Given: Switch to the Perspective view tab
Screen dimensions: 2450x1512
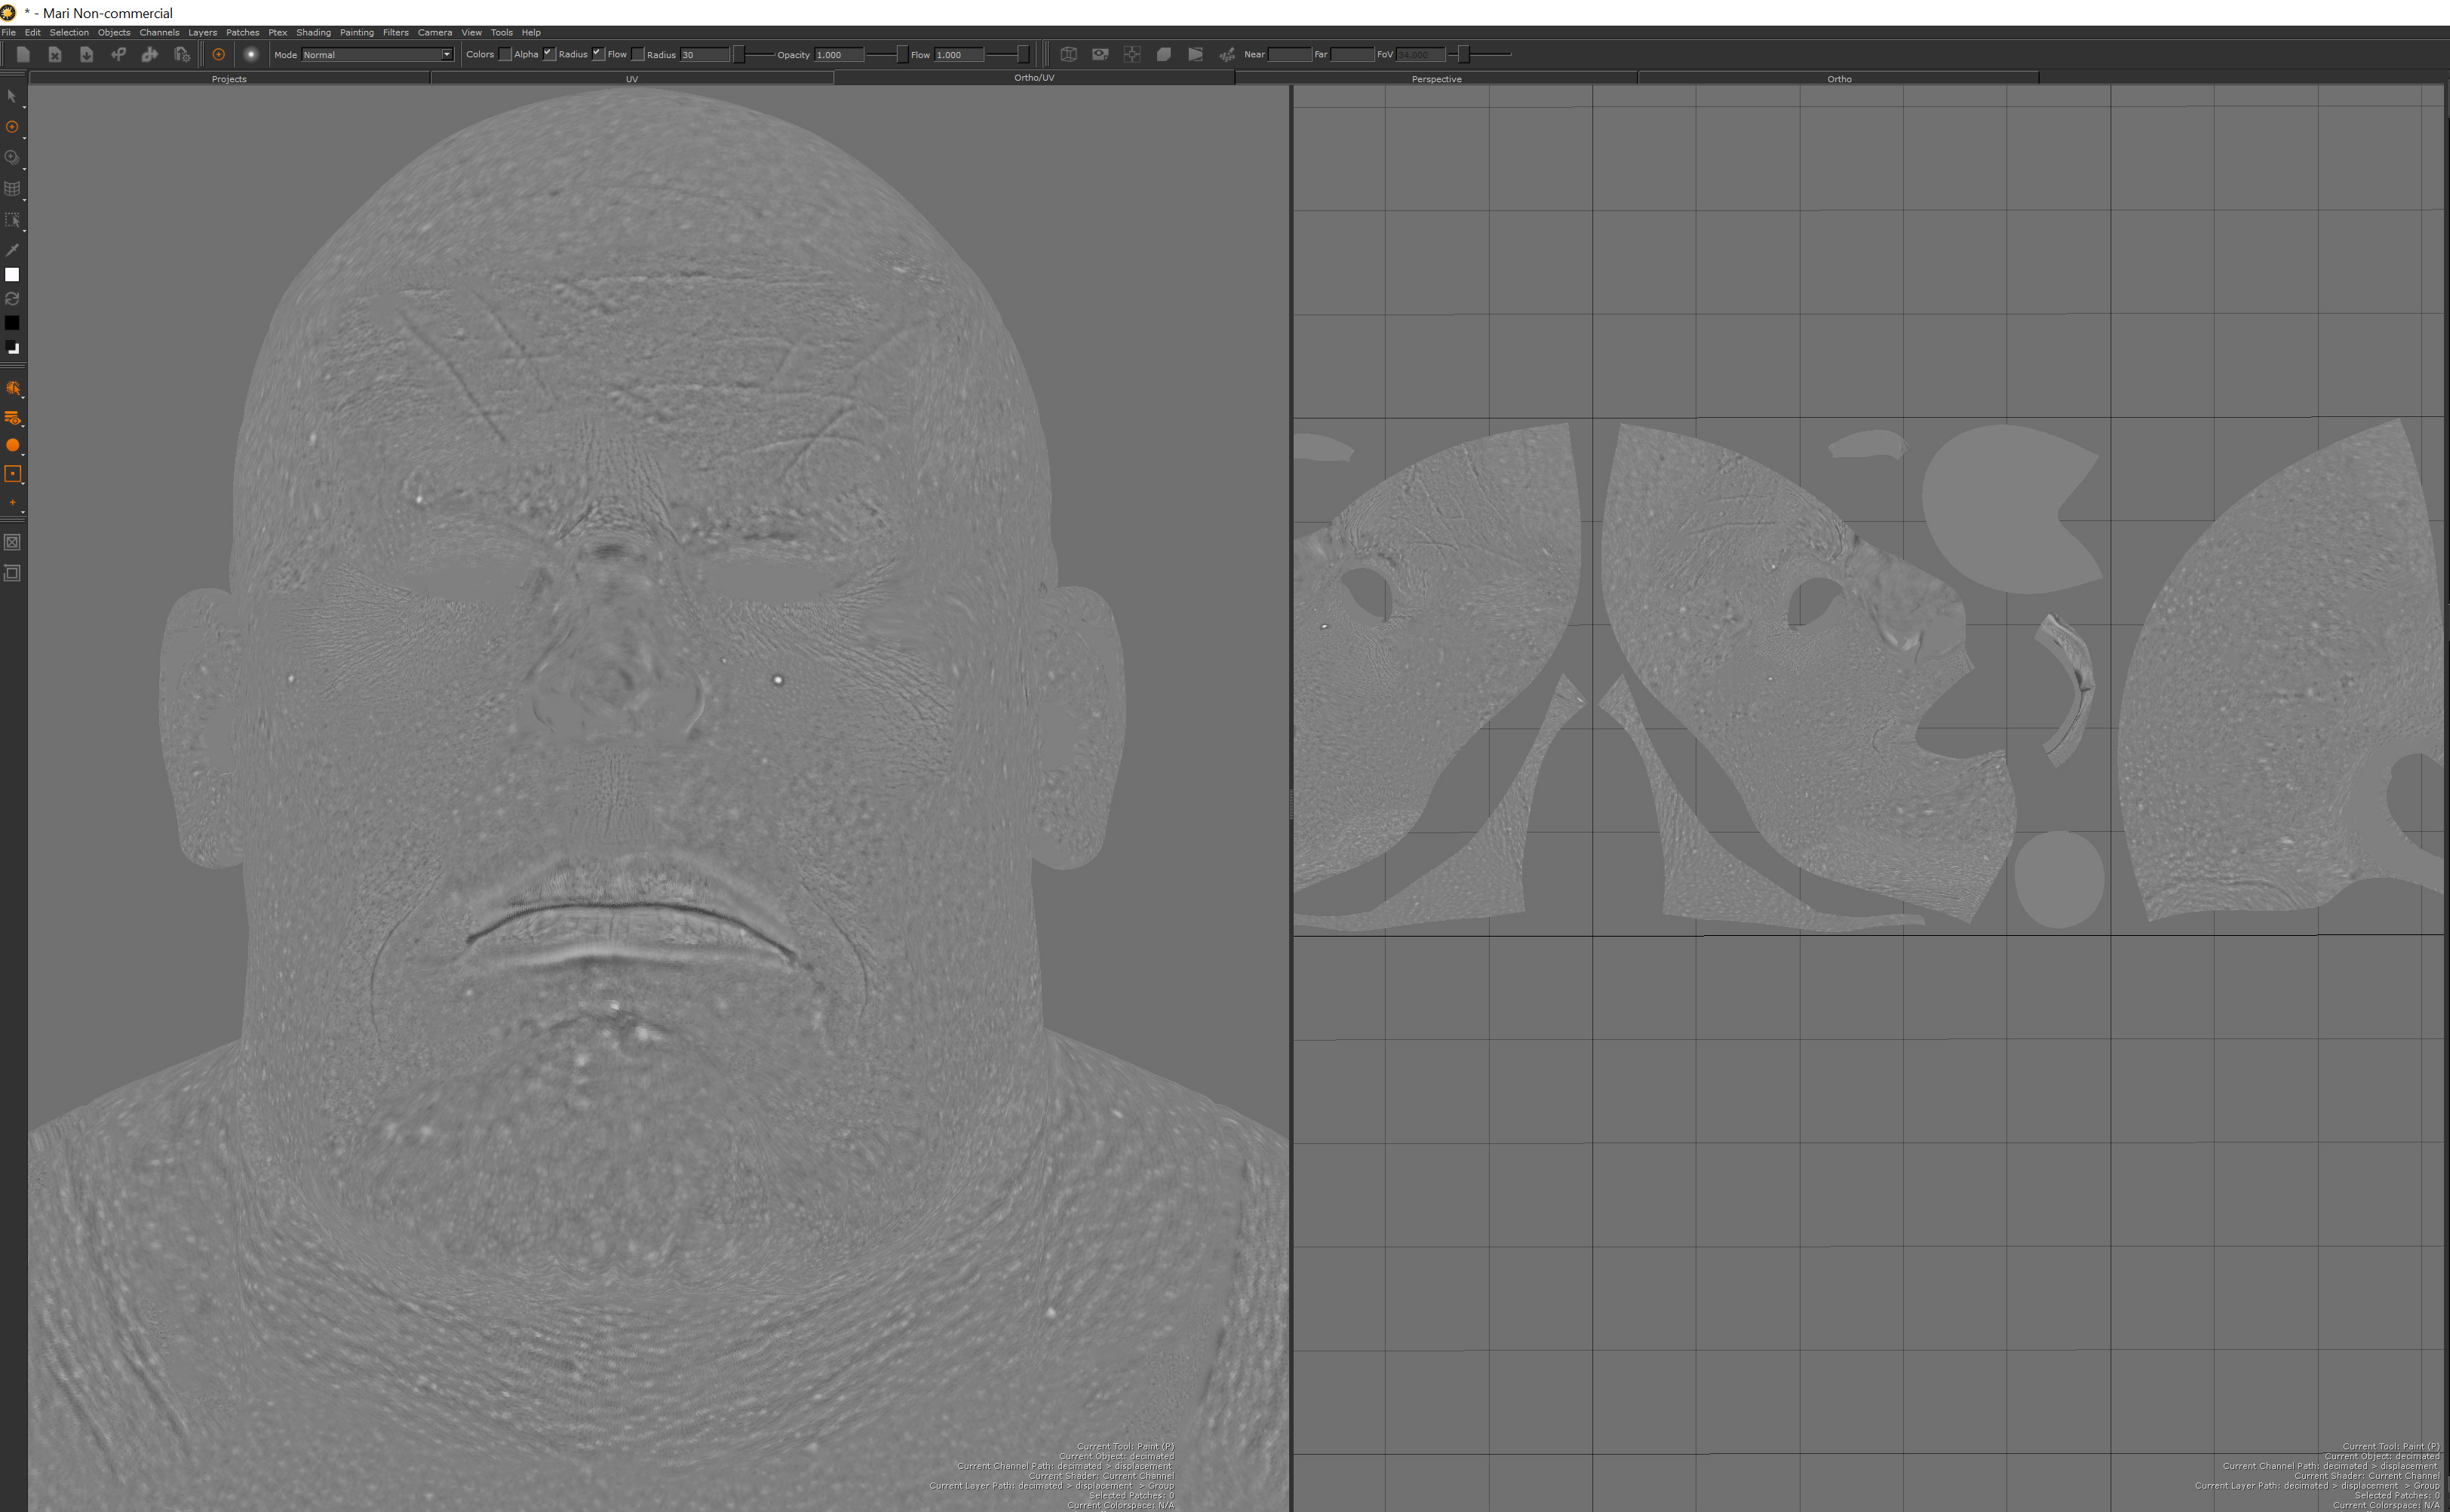Looking at the screenshot, I should (x=1436, y=78).
